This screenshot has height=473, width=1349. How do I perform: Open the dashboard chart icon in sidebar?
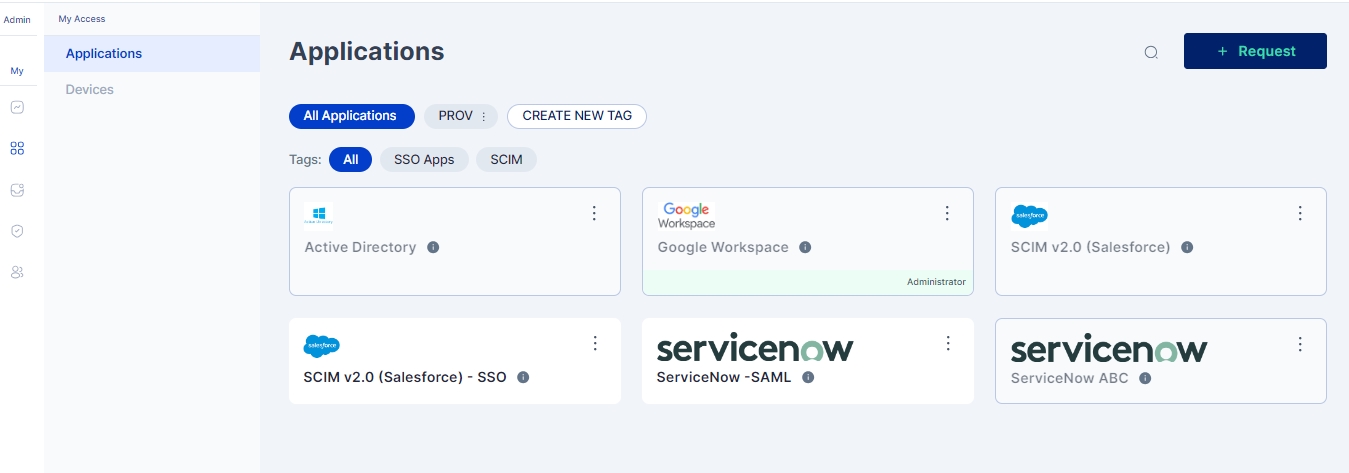click(x=17, y=107)
